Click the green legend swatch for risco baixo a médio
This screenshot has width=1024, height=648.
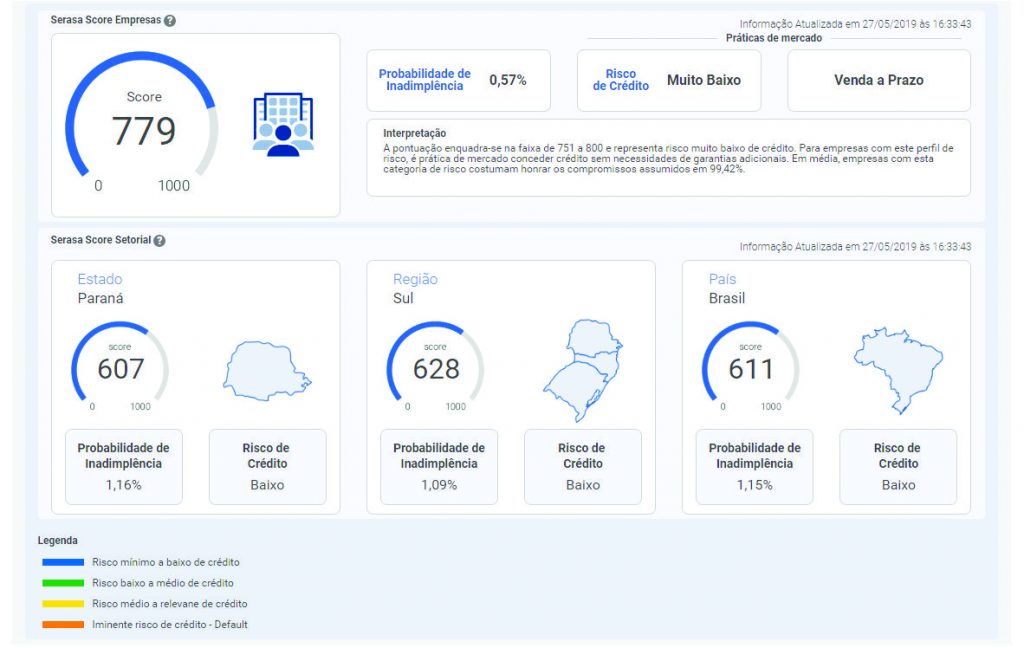tap(63, 583)
